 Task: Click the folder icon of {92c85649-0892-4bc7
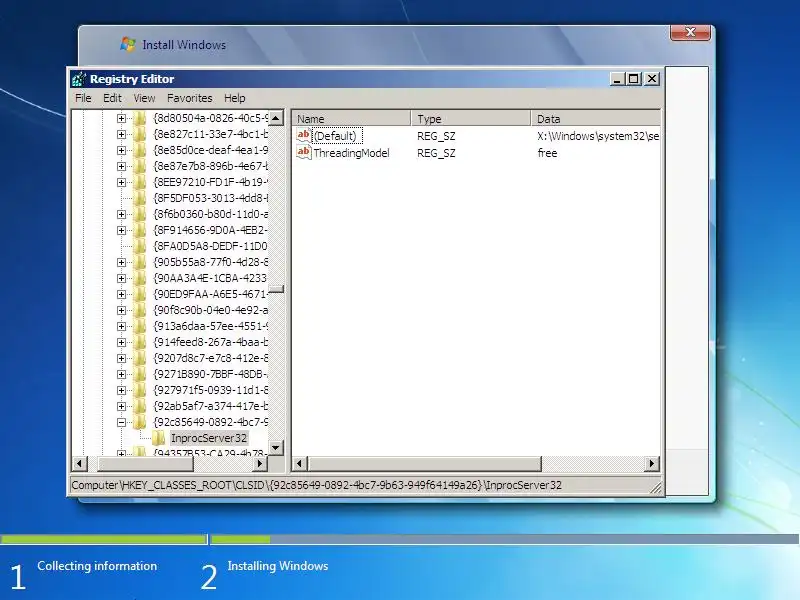click(x=140, y=422)
